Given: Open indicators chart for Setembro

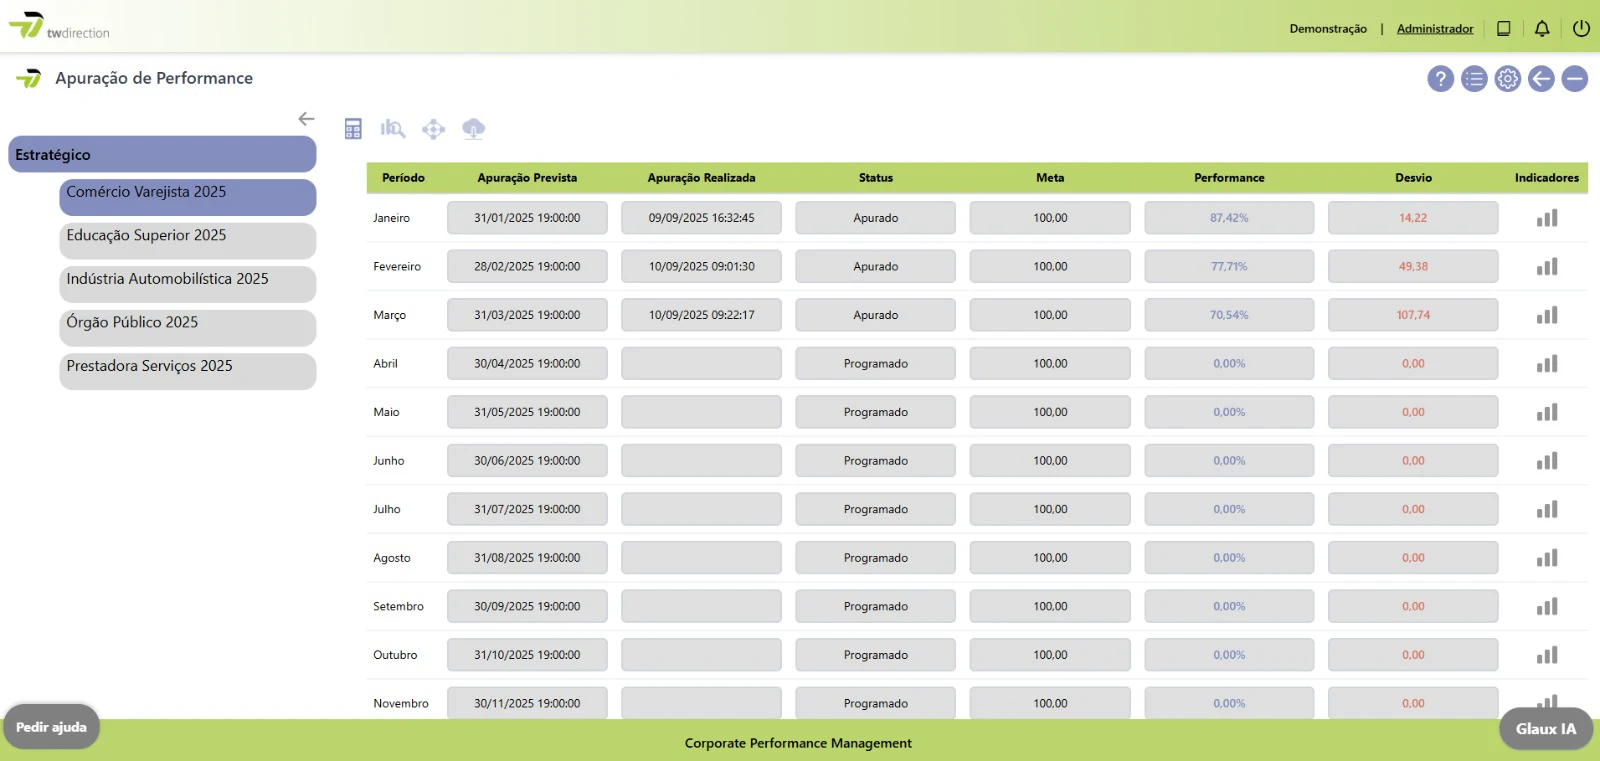Looking at the screenshot, I should [x=1547, y=606].
